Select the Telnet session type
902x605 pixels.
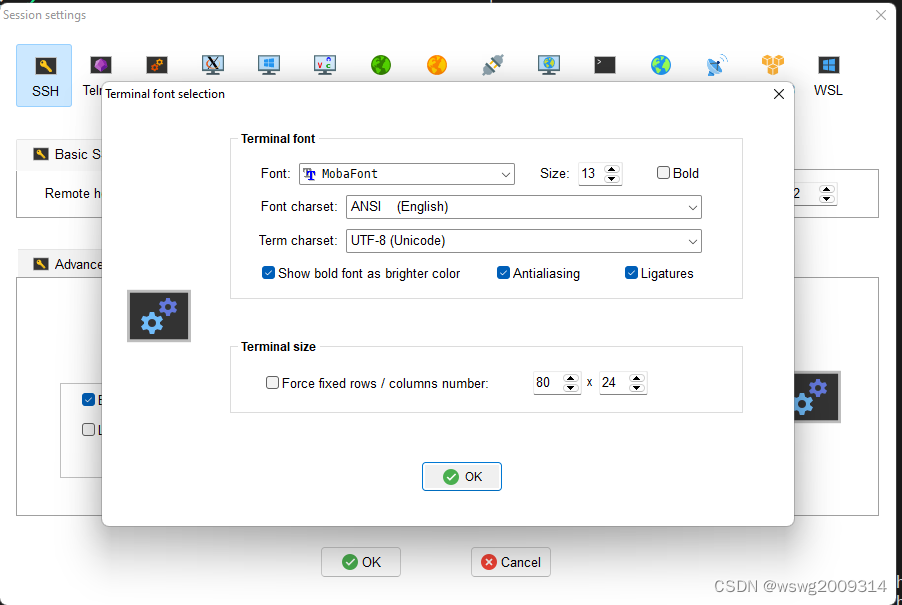(x=100, y=63)
